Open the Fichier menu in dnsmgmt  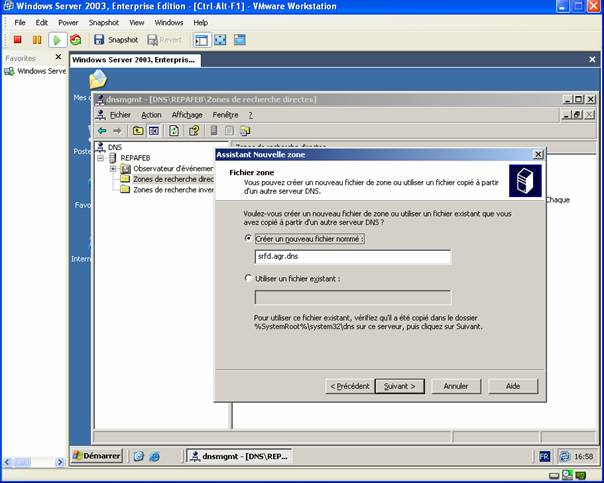[120, 115]
